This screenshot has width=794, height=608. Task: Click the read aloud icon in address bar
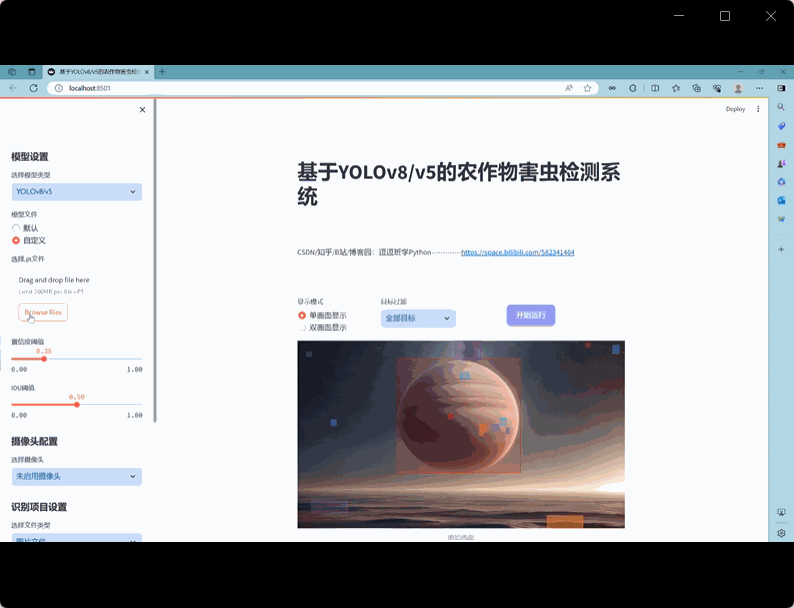pos(569,88)
